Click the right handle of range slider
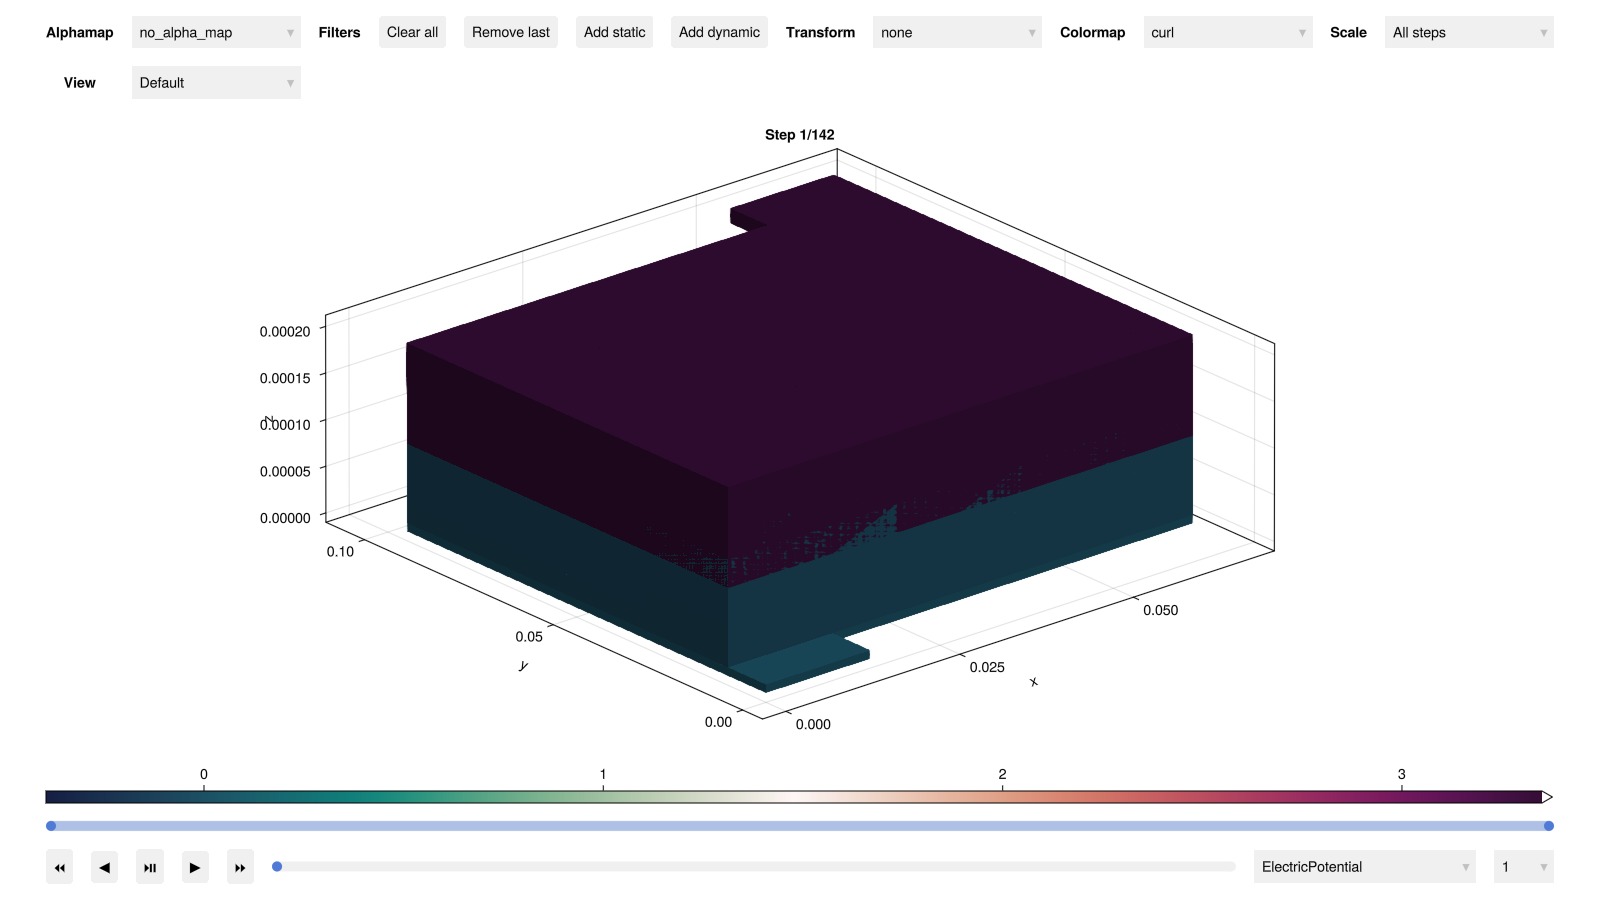Viewport: 1600px width, 900px height. click(x=1548, y=826)
